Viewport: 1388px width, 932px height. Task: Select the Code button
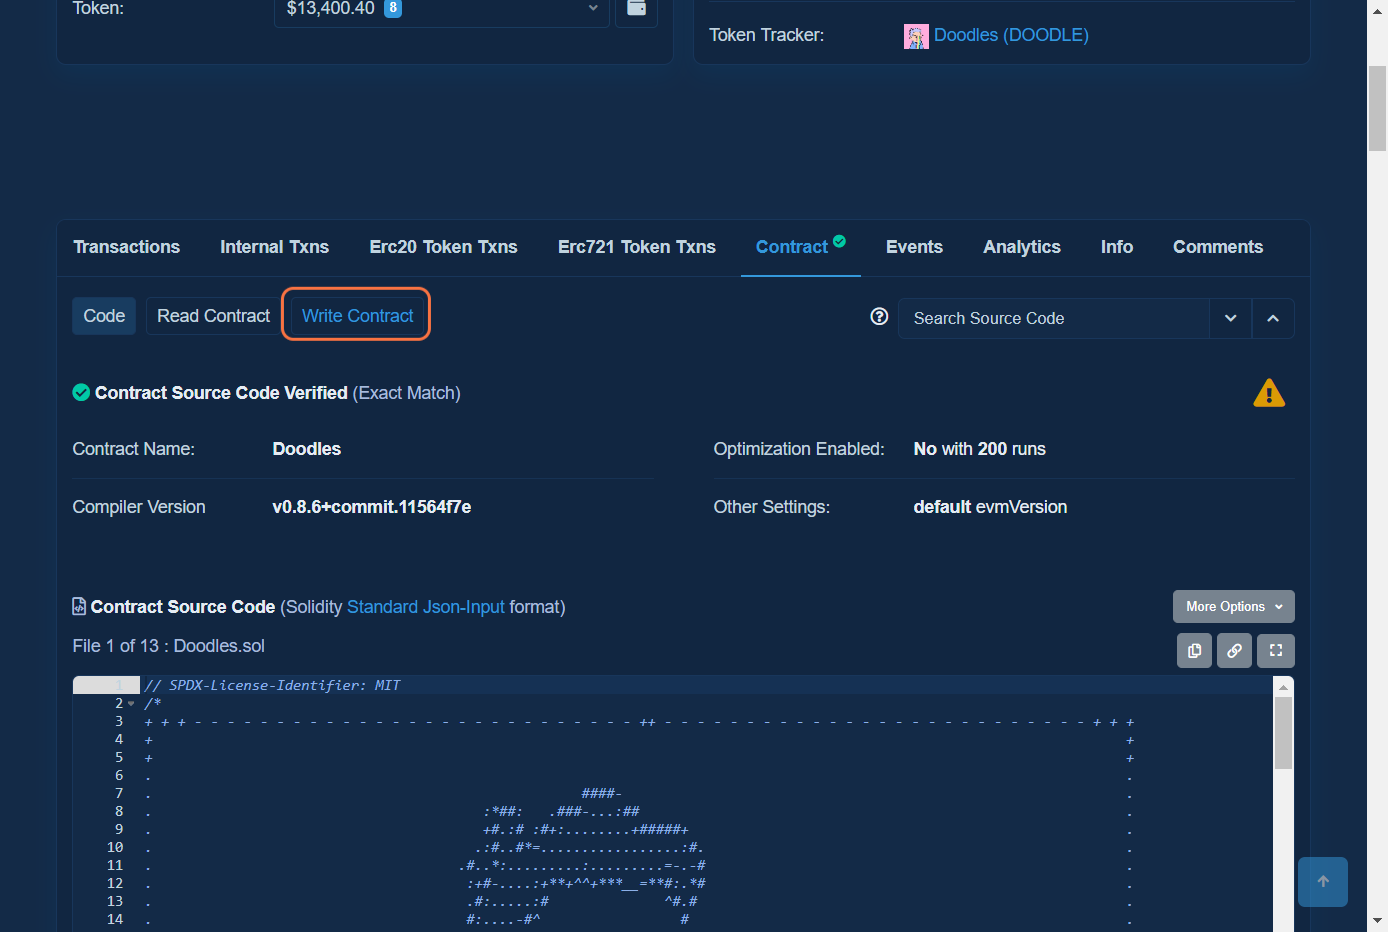pyautogui.click(x=104, y=316)
